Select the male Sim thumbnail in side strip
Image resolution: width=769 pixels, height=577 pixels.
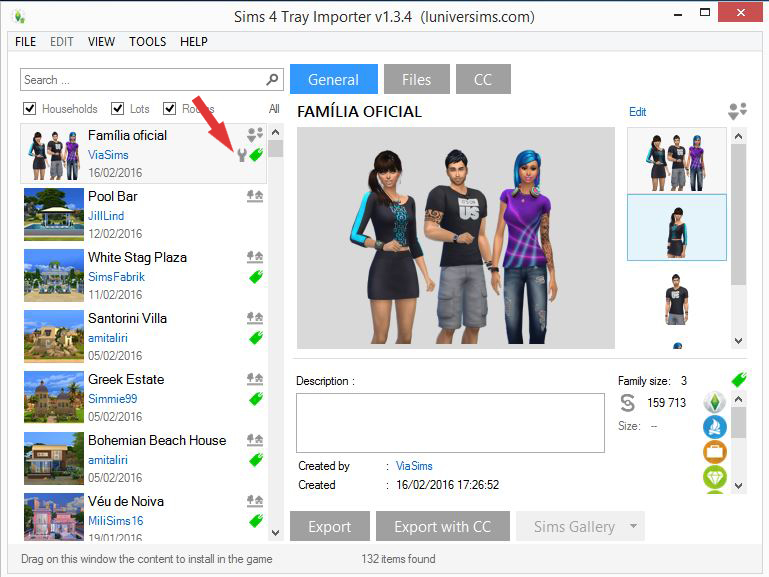(677, 299)
